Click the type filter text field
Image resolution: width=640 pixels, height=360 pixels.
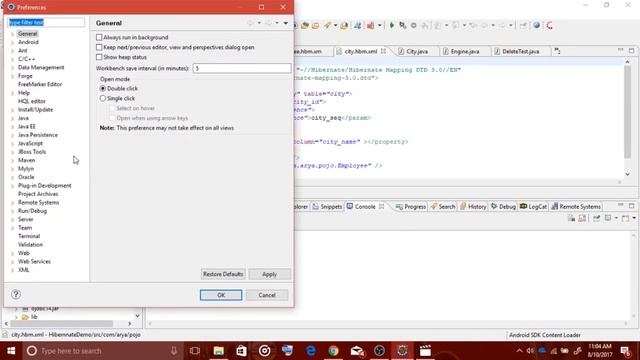click(x=46, y=22)
